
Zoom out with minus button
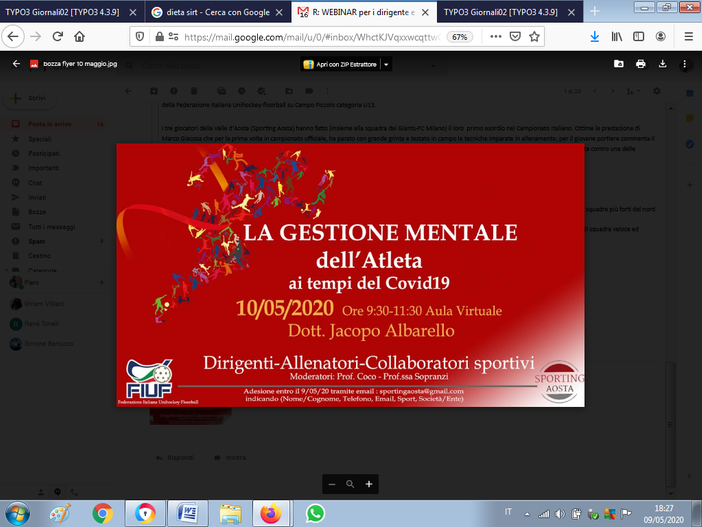pos(332,484)
